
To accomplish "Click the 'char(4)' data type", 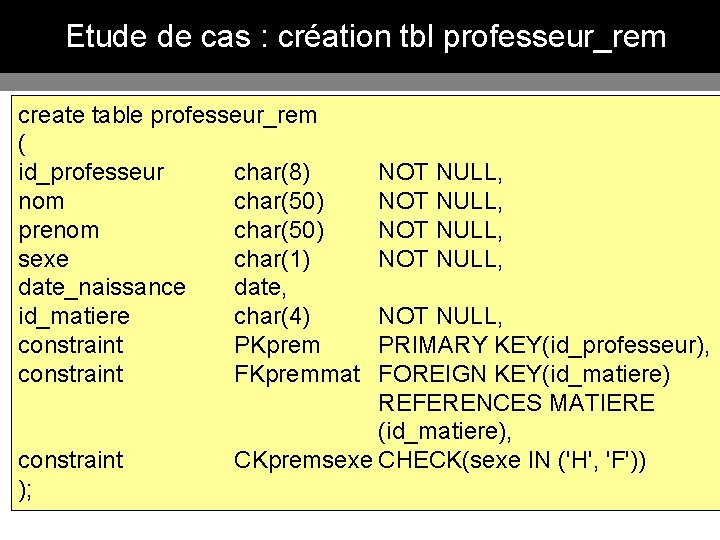I will [x=272, y=317].
